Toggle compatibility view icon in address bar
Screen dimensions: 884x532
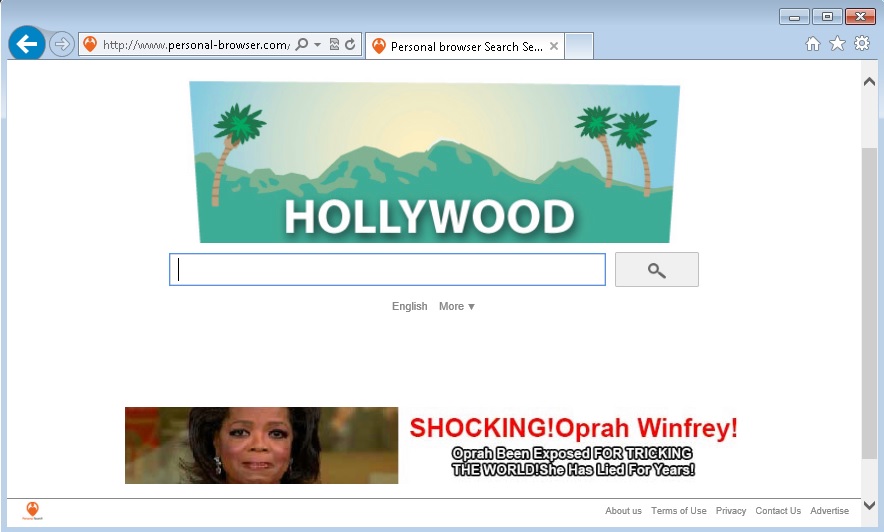point(334,44)
